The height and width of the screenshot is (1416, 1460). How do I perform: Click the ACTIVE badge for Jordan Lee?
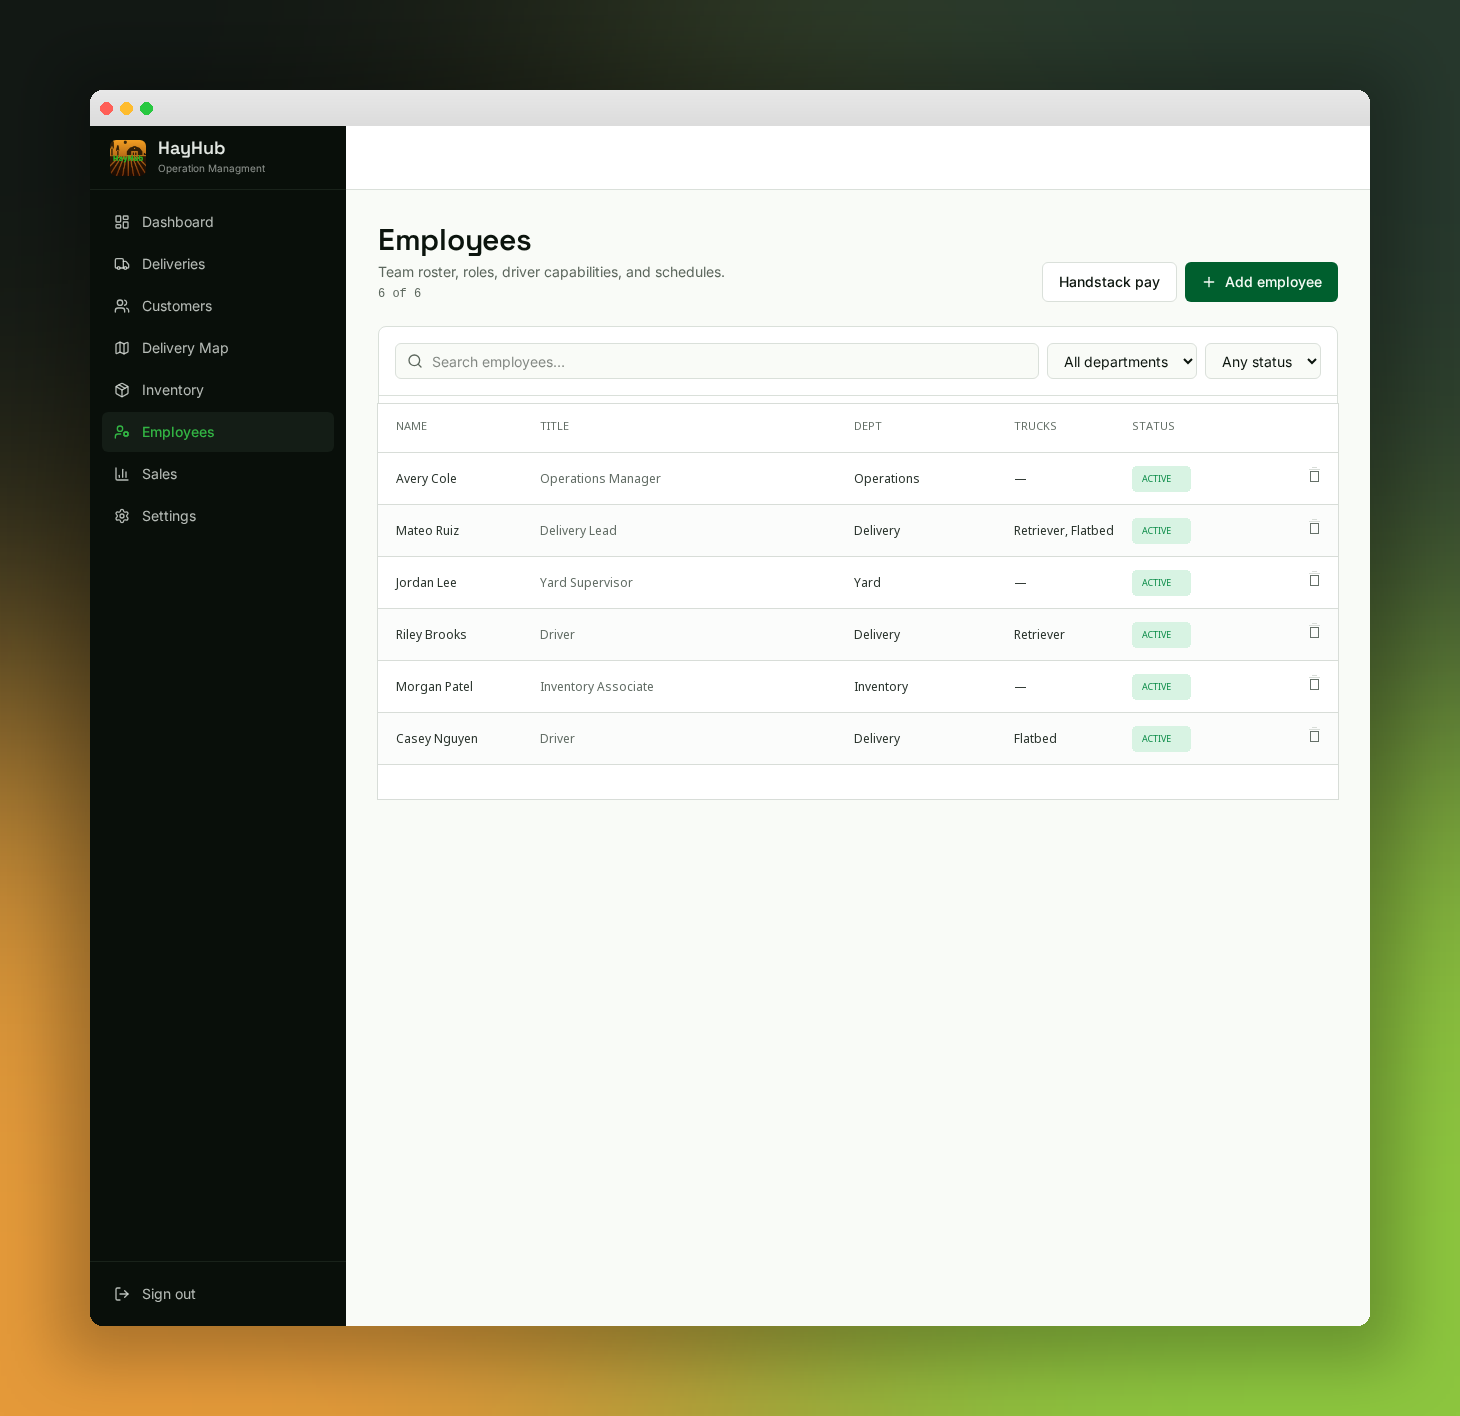tap(1161, 583)
